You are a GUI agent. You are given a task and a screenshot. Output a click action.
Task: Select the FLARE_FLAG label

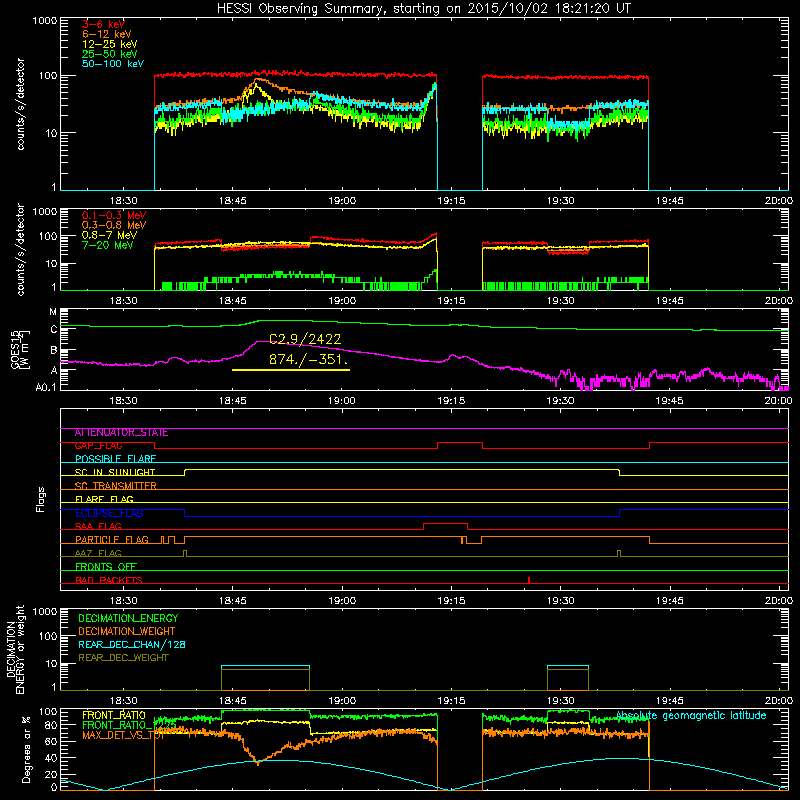(x=104, y=499)
